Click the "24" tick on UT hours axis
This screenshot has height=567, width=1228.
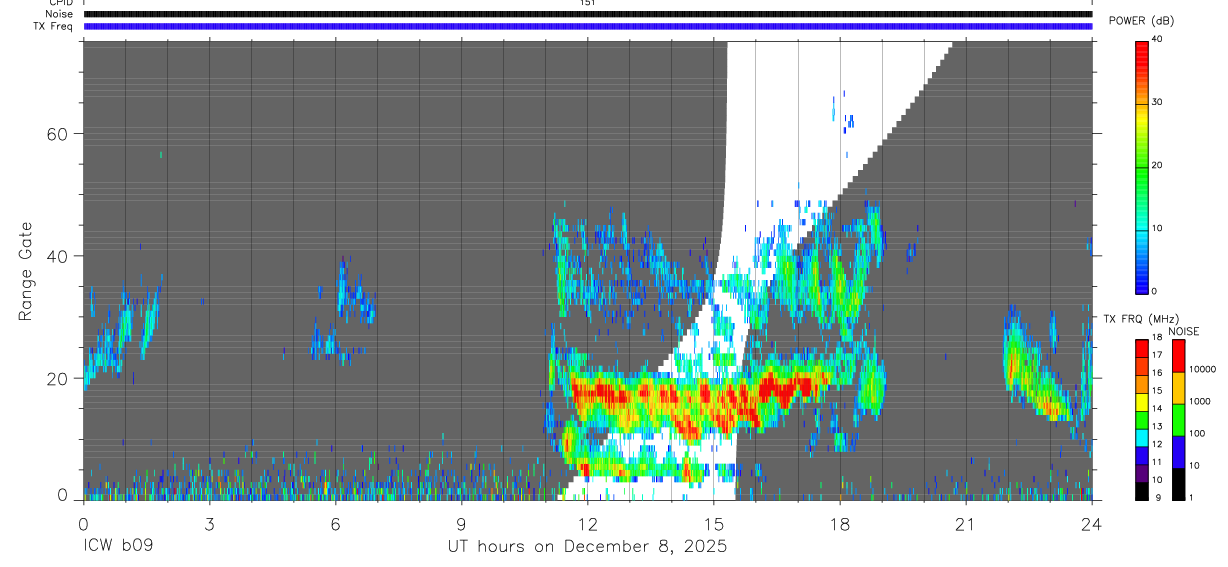1092,523
